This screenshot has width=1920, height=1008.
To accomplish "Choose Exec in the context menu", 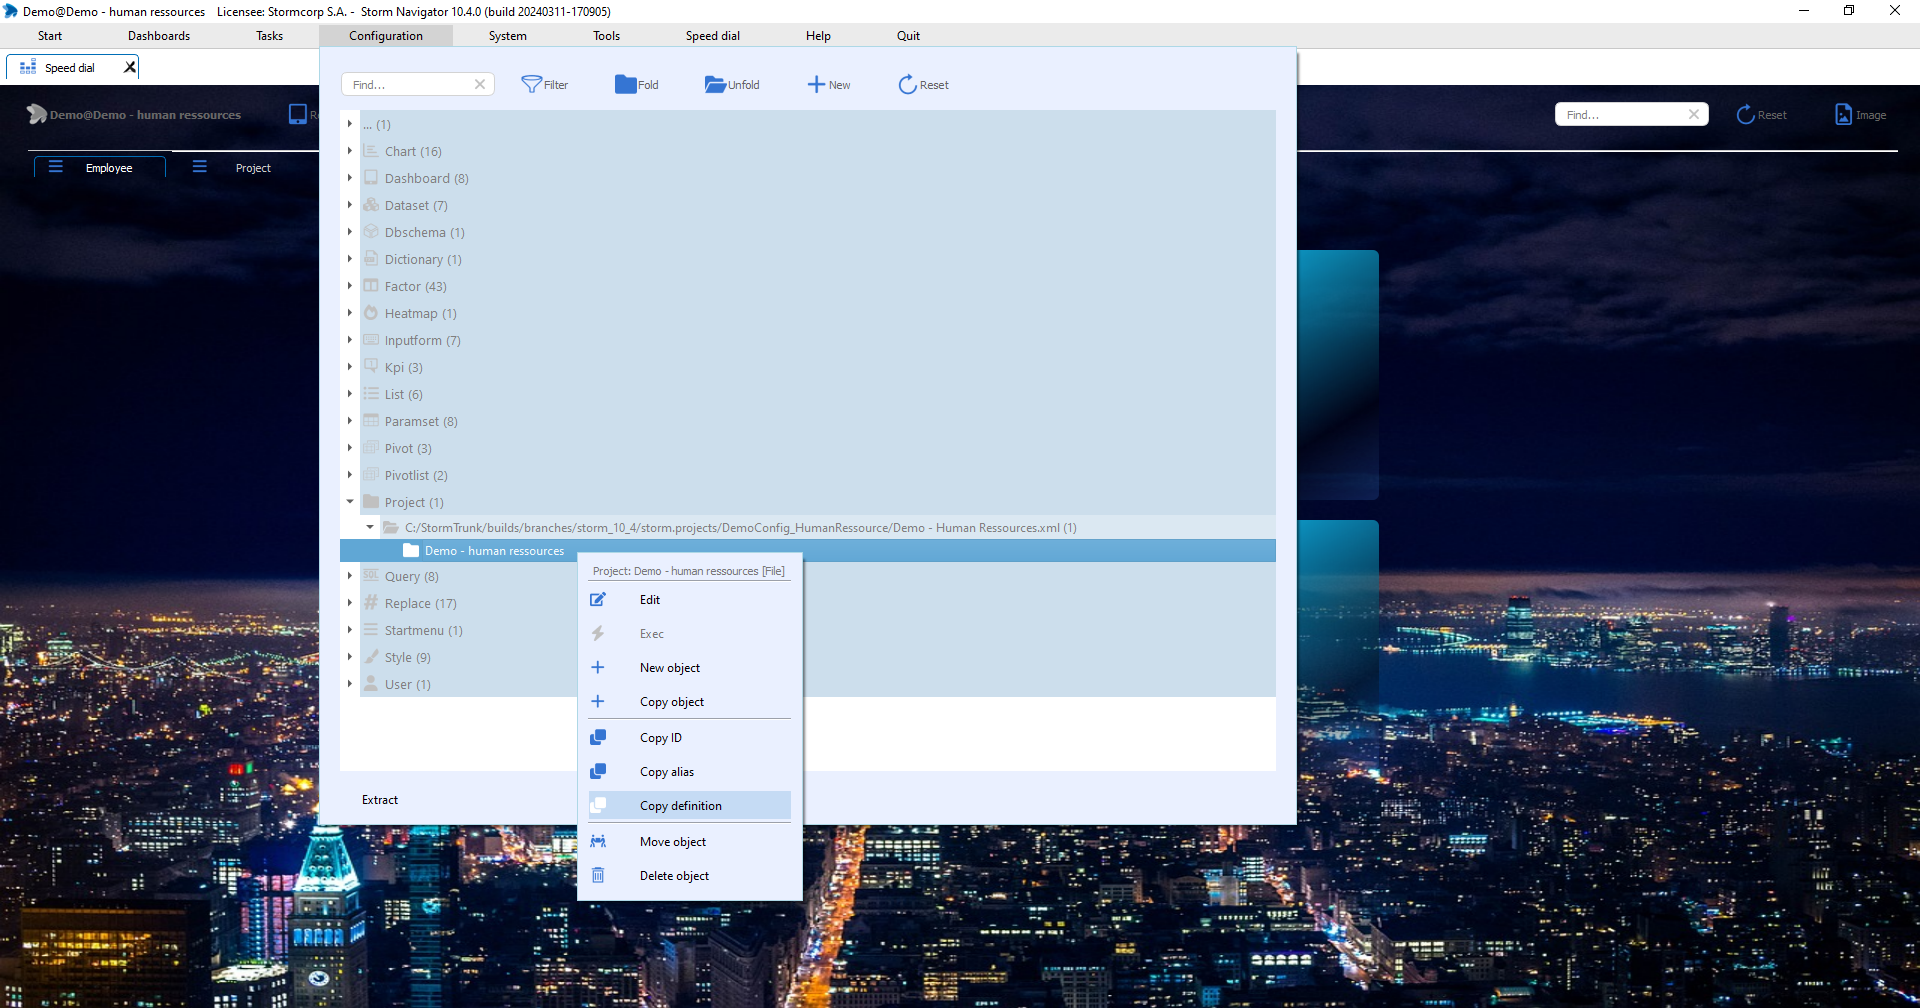I will 690,633.
